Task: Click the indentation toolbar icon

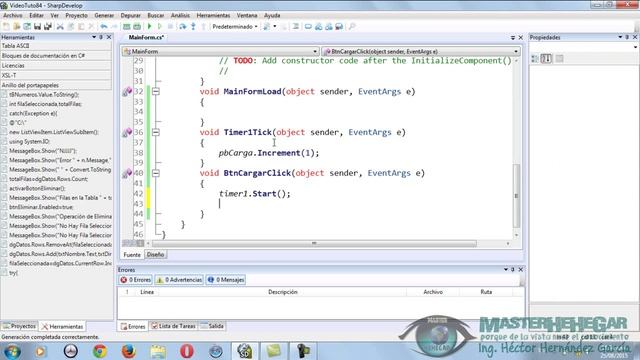Action: 296,27
